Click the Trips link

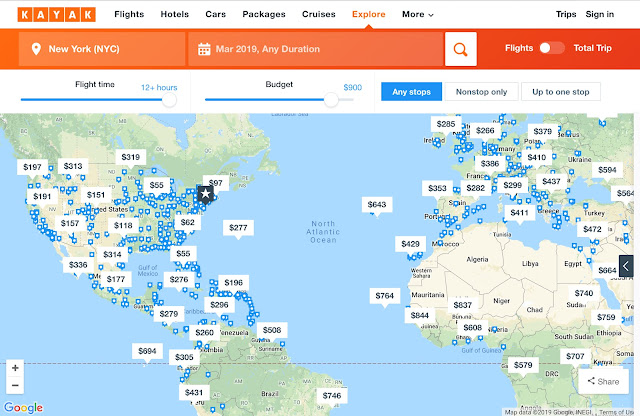[x=566, y=14]
